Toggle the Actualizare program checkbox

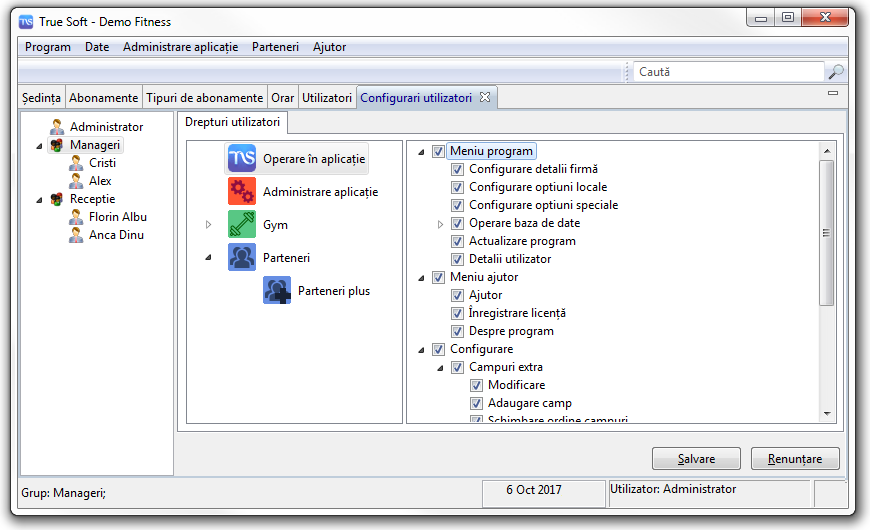[457, 241]
